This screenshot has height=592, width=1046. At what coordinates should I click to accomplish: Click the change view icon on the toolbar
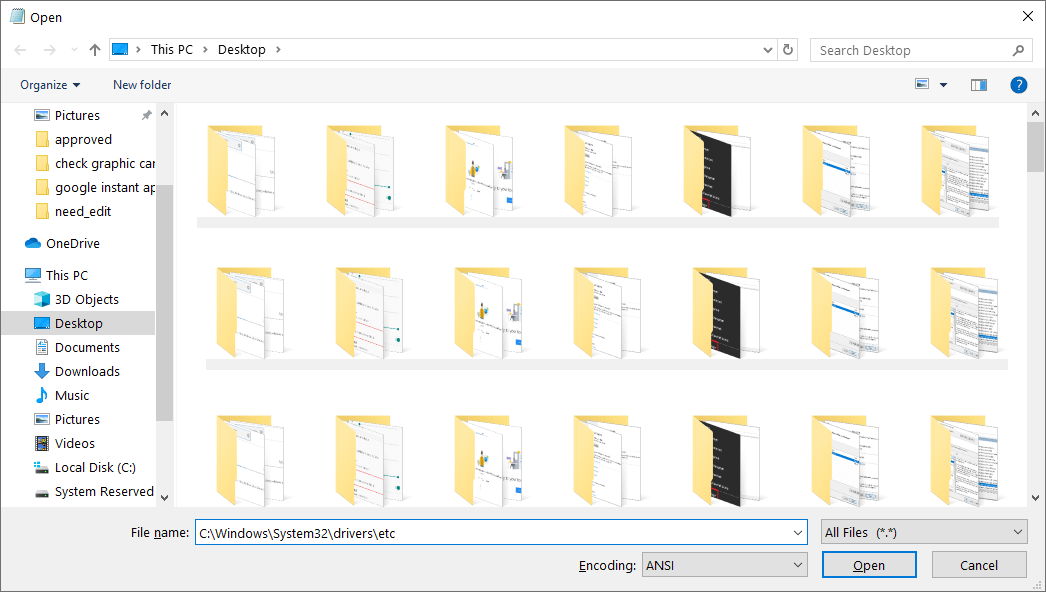coord(922,84)
